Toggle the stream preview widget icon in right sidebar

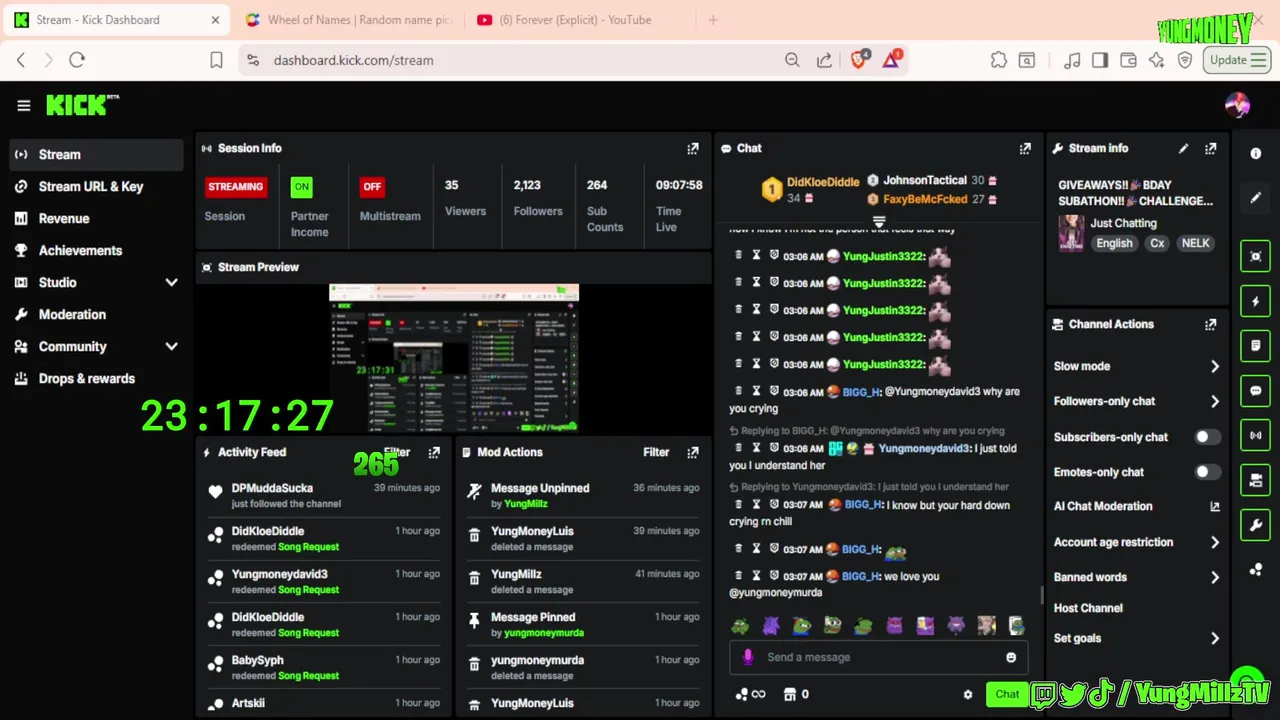coord(1256,256)
